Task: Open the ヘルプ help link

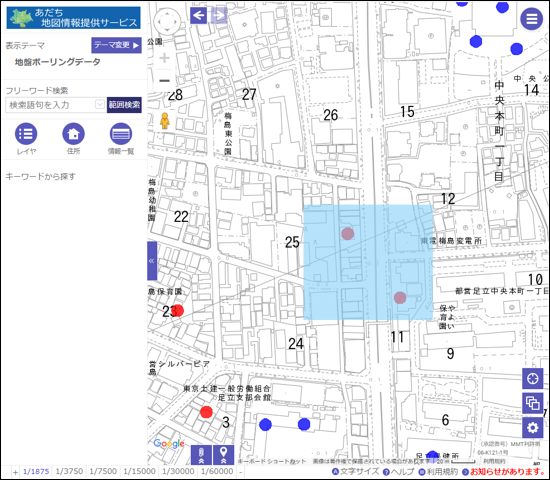Action: pos(398,472)
